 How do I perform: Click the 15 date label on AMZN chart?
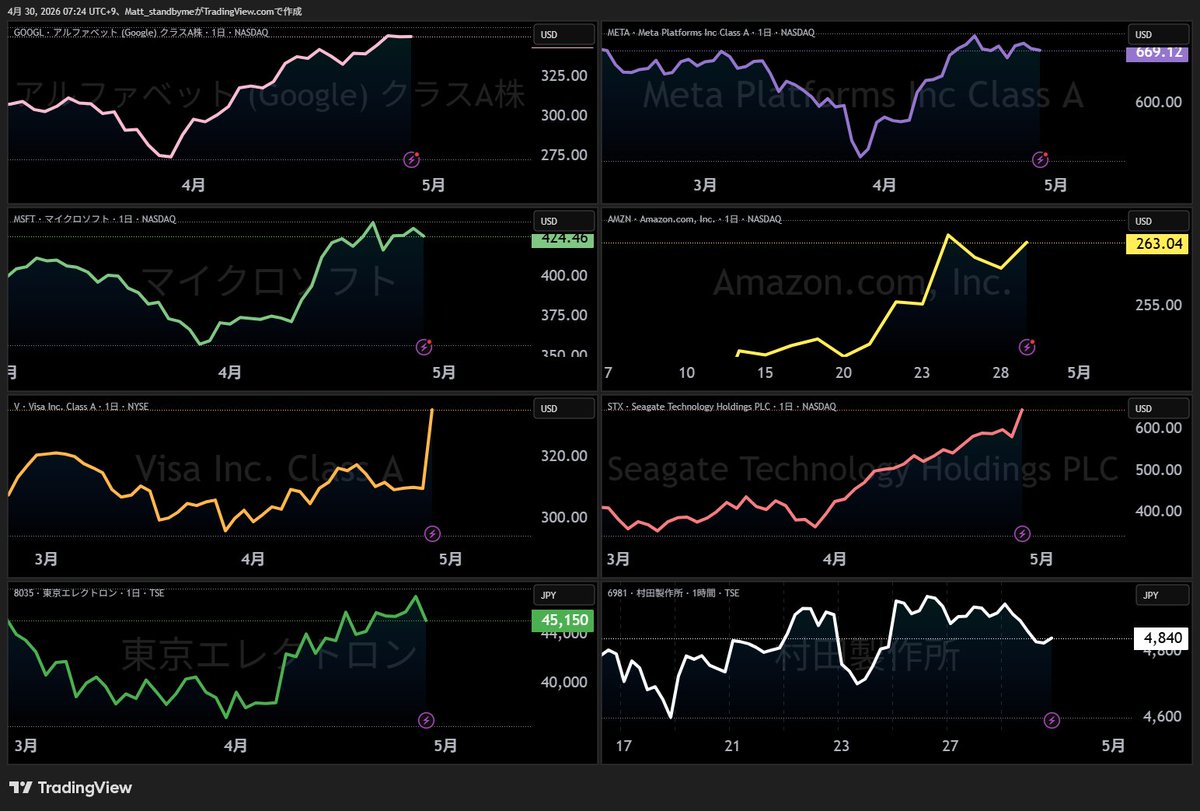coord(765,372)
